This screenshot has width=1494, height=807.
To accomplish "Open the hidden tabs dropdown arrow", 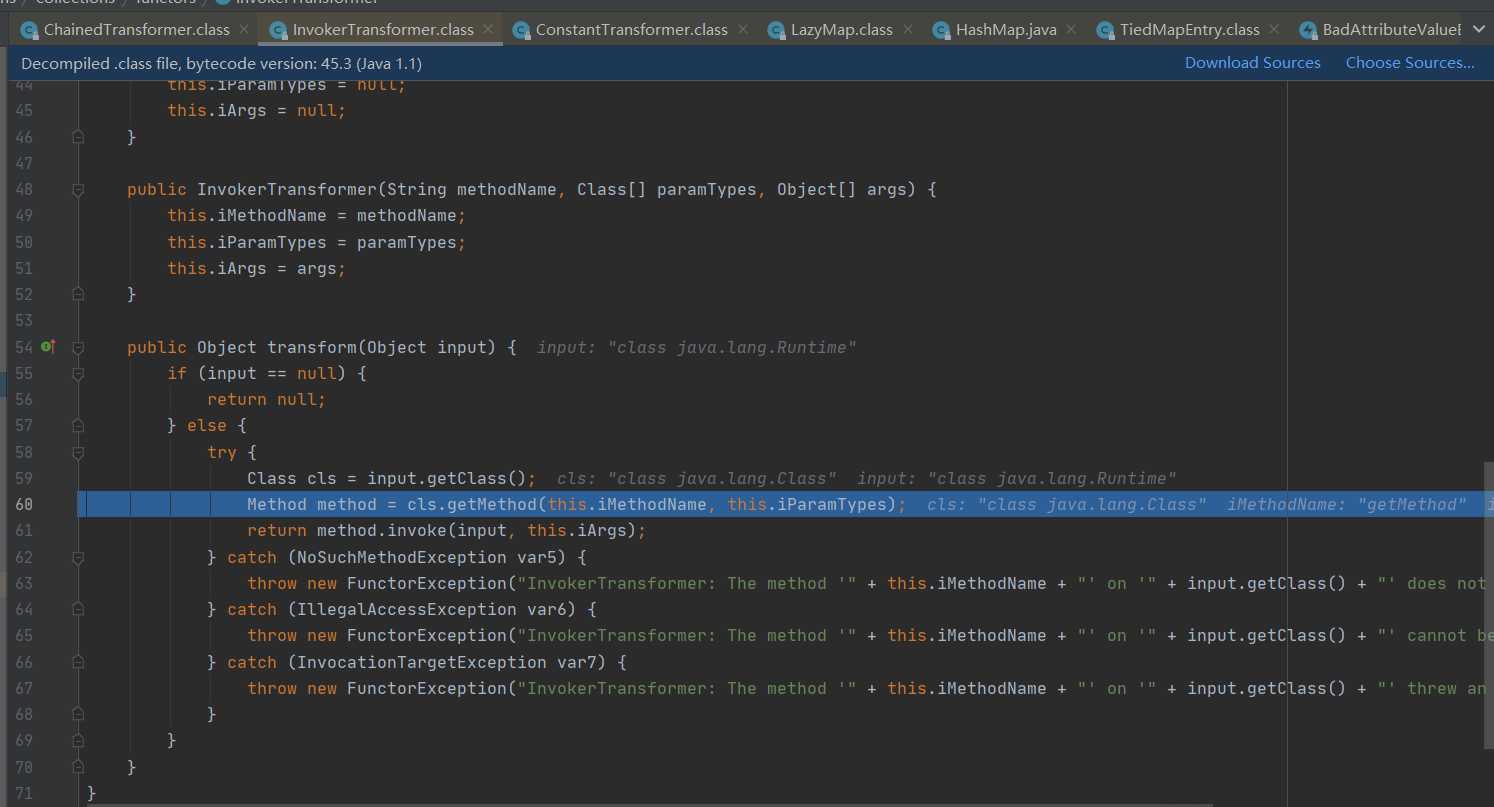I will pyautogui.click(x=1479, y=30).
